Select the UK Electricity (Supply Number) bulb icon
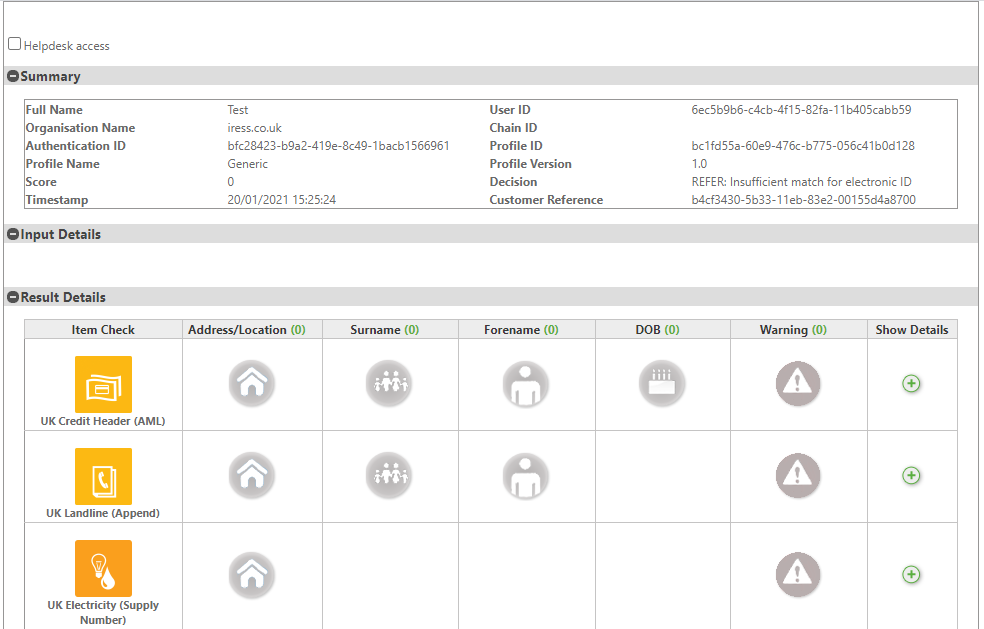984x629 pixels. pyautogui.click(x=103, y=568)
